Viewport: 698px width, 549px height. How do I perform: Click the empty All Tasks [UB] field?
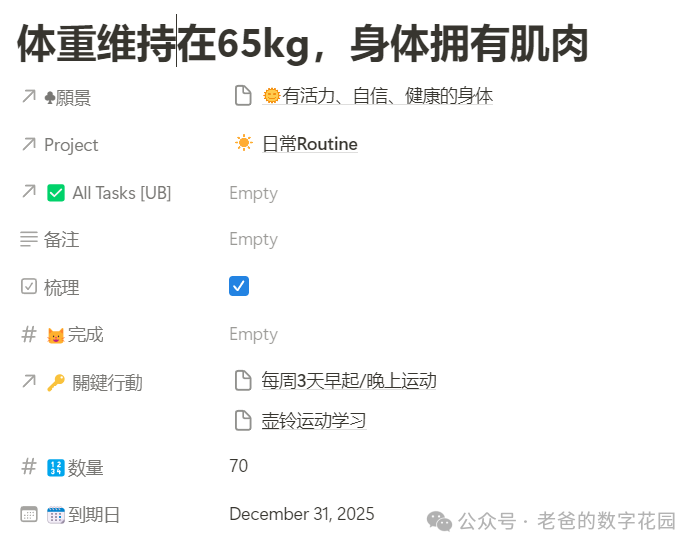253,193
